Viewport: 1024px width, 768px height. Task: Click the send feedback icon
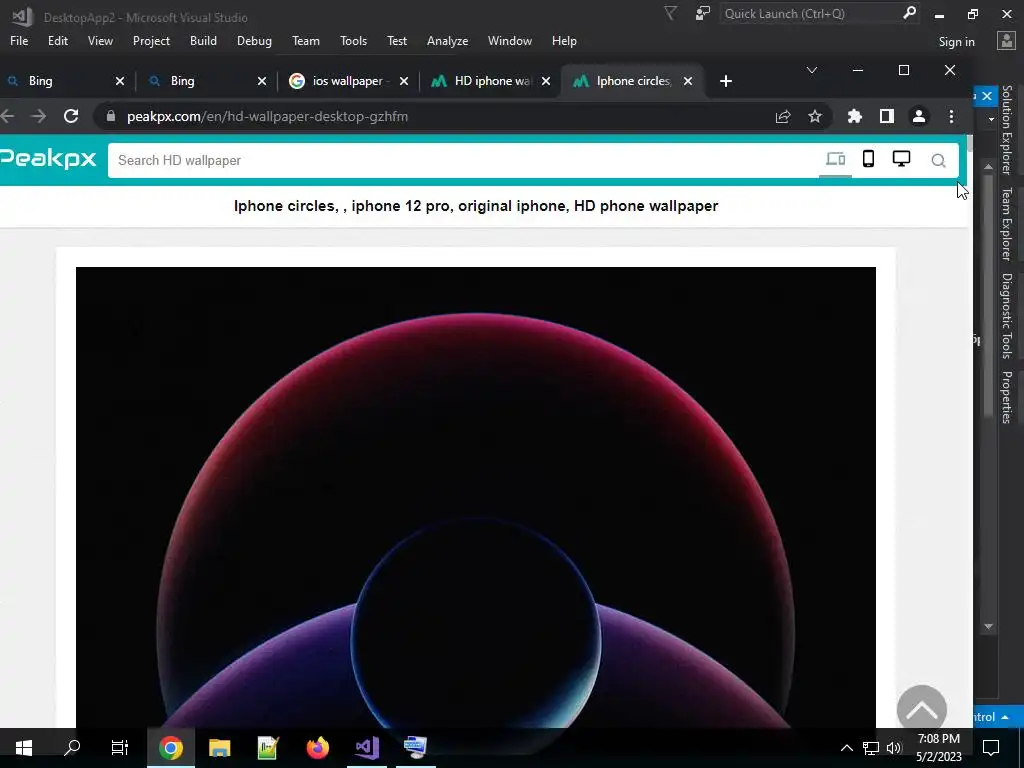(x=702, y=13)
